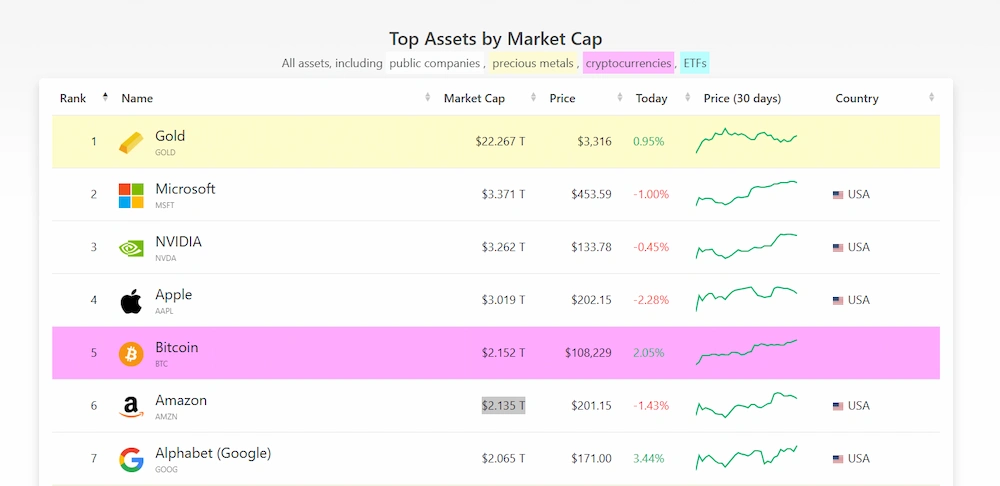Screen dimensions: 1000x486
Task: Click Alphabet's 30-day price sparkline
Action: click(x=746, y=458)
